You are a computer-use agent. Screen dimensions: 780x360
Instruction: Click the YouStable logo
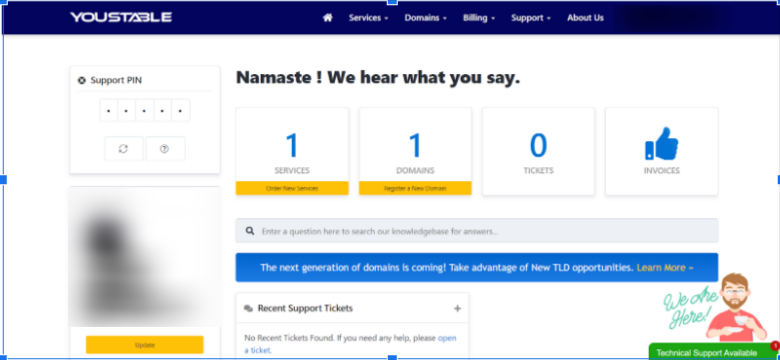click(121, 17)
